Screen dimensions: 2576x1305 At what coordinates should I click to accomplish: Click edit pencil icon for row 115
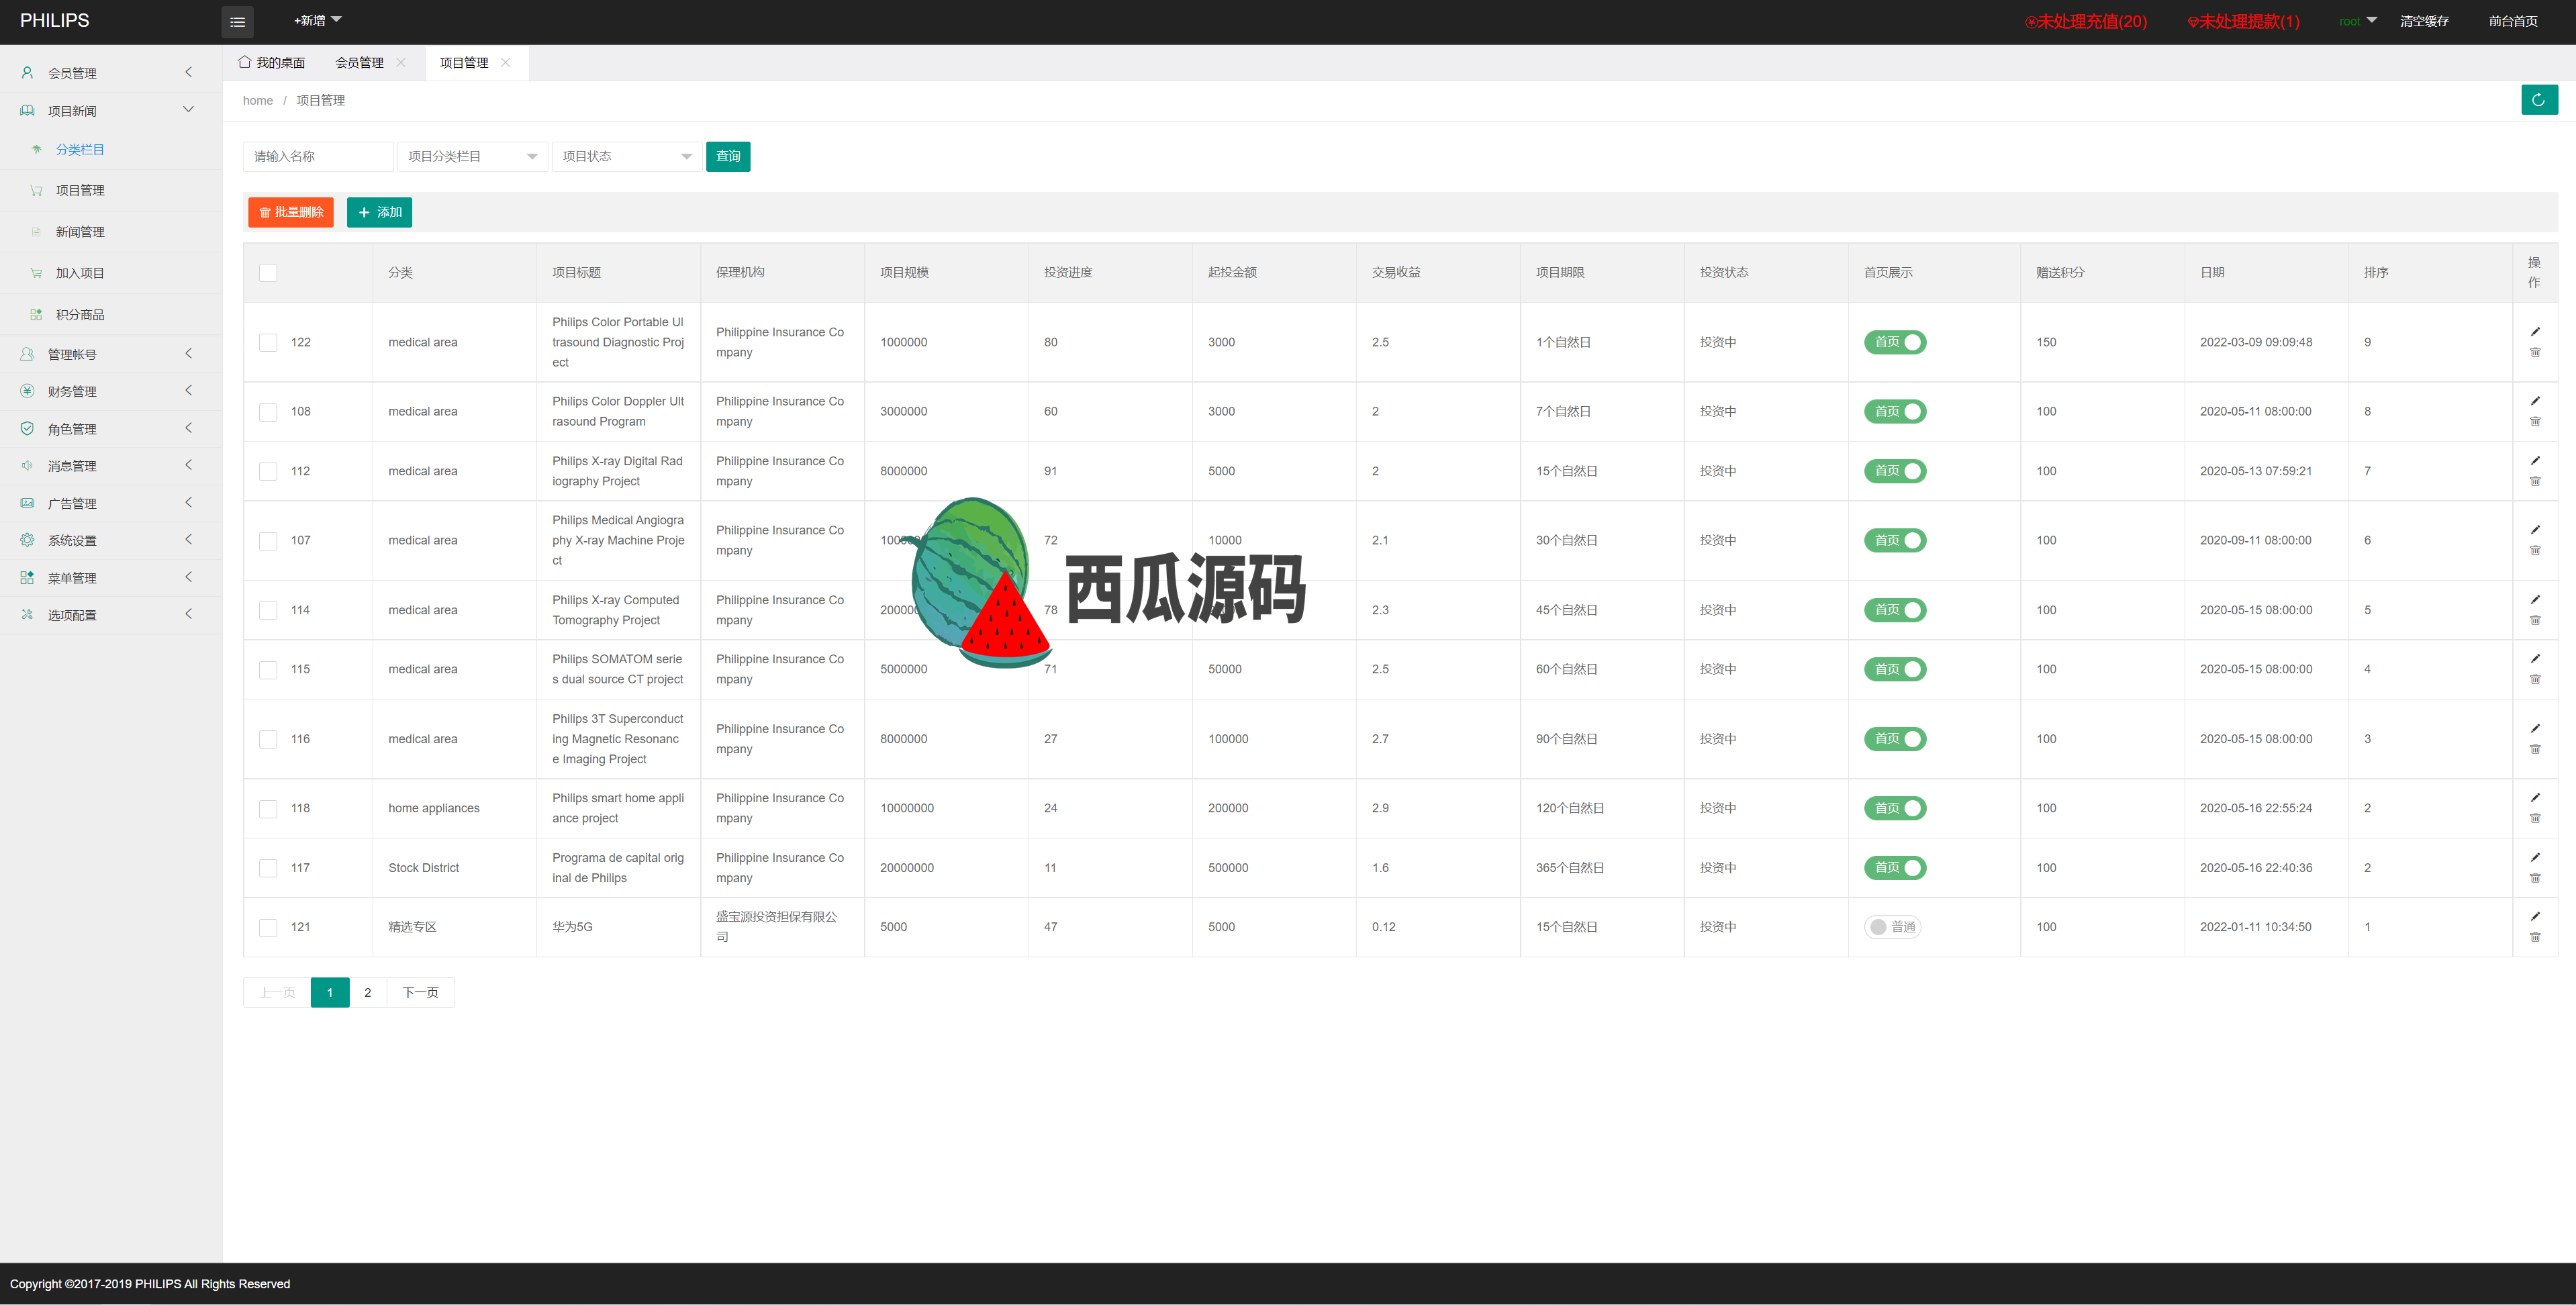pos(2535,658)
